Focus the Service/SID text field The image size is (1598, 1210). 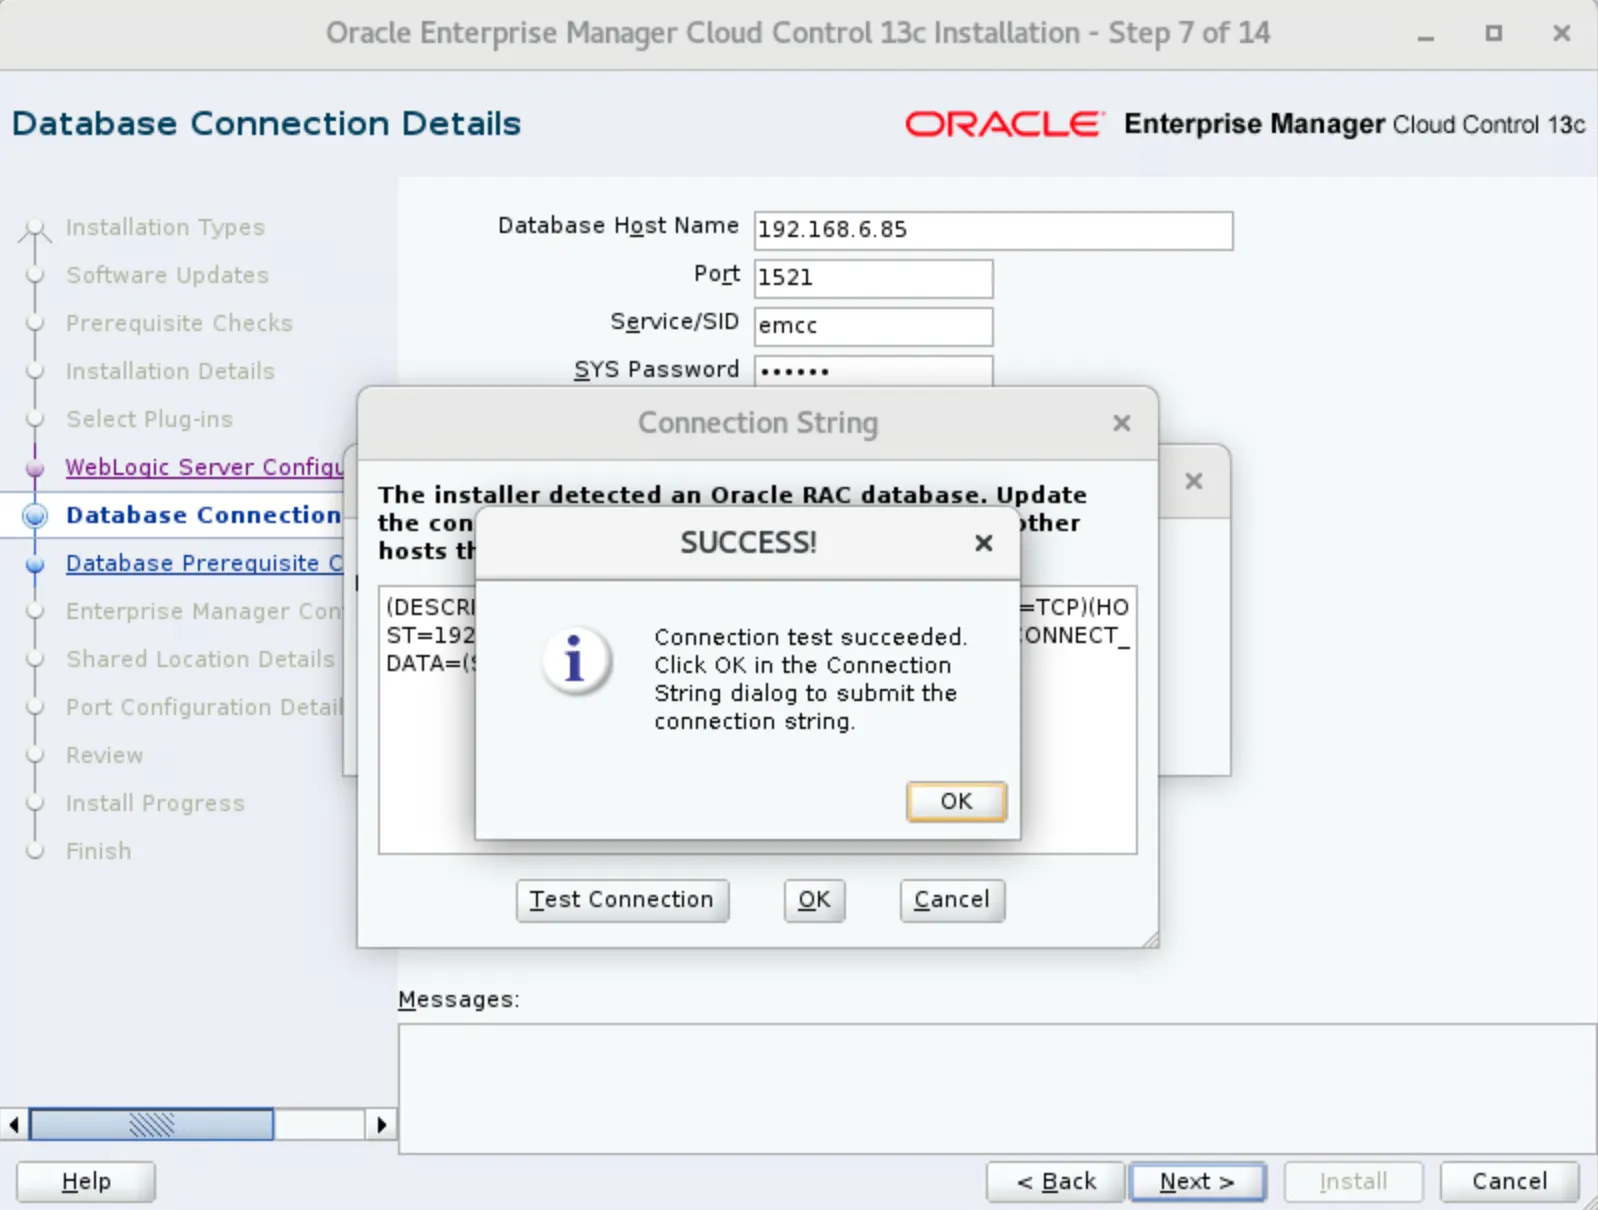pos(872,326)
